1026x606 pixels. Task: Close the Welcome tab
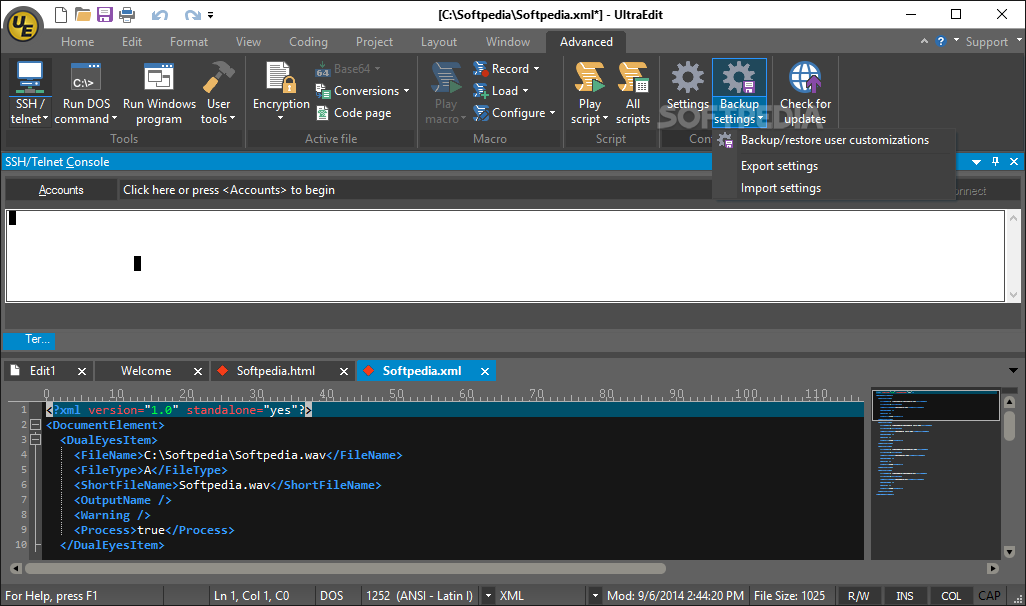pyautogui.click(x=198, y=372)
